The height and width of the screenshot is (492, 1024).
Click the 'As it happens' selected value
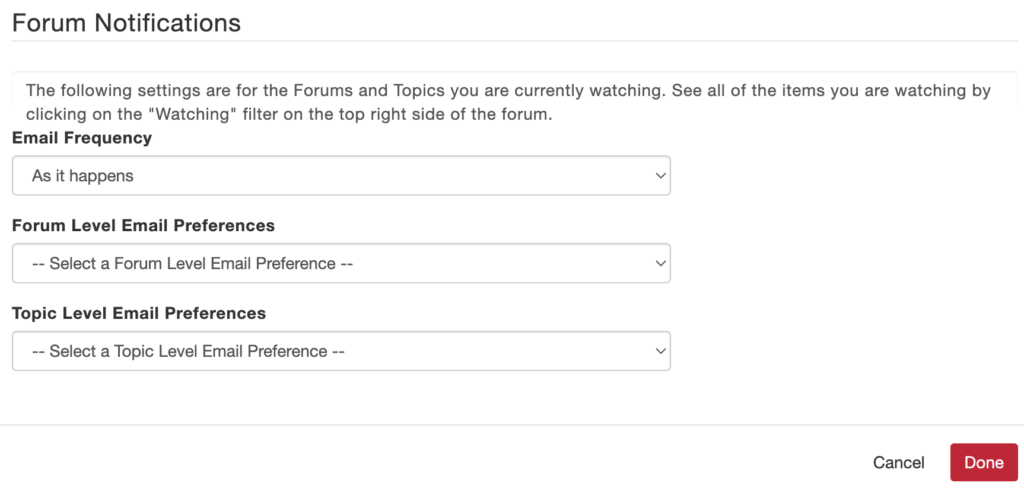point(82,176)
